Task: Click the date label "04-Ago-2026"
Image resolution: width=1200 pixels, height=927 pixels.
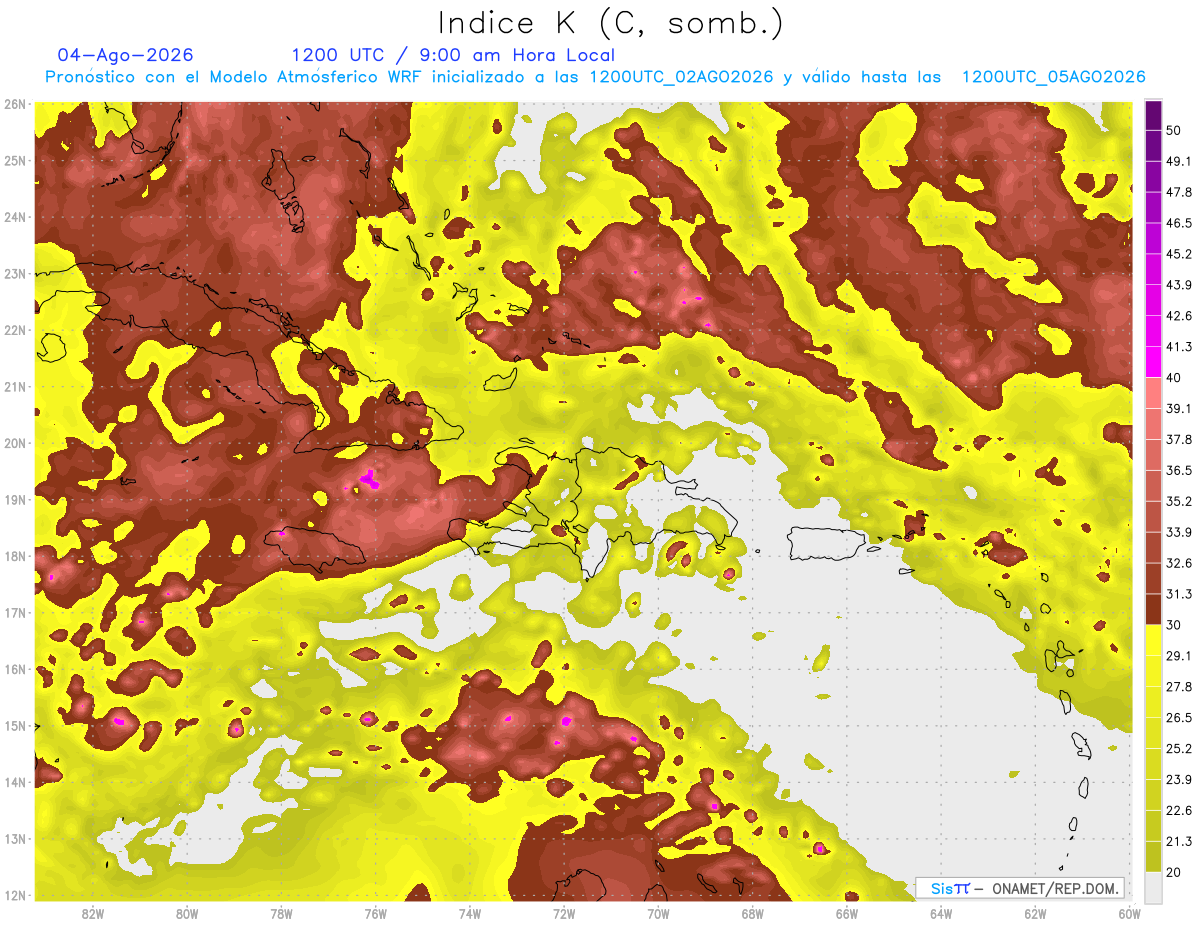Action: tap(126, 55)
